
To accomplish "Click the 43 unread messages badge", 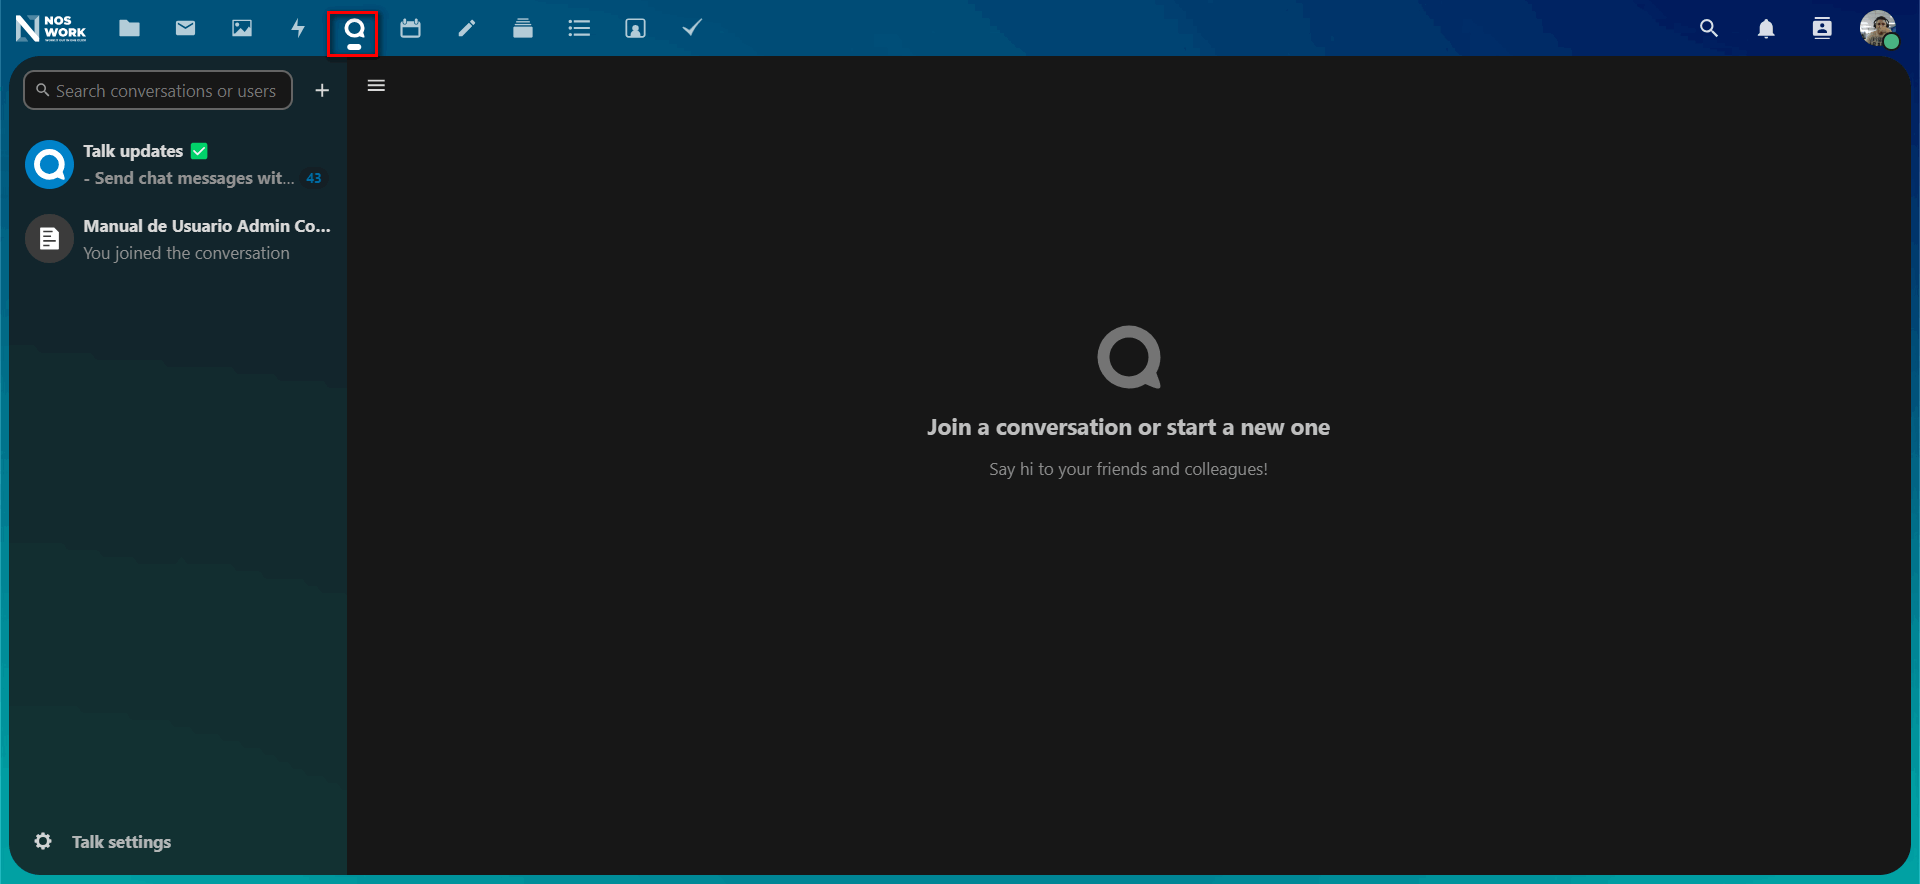I will click(314, 178).
